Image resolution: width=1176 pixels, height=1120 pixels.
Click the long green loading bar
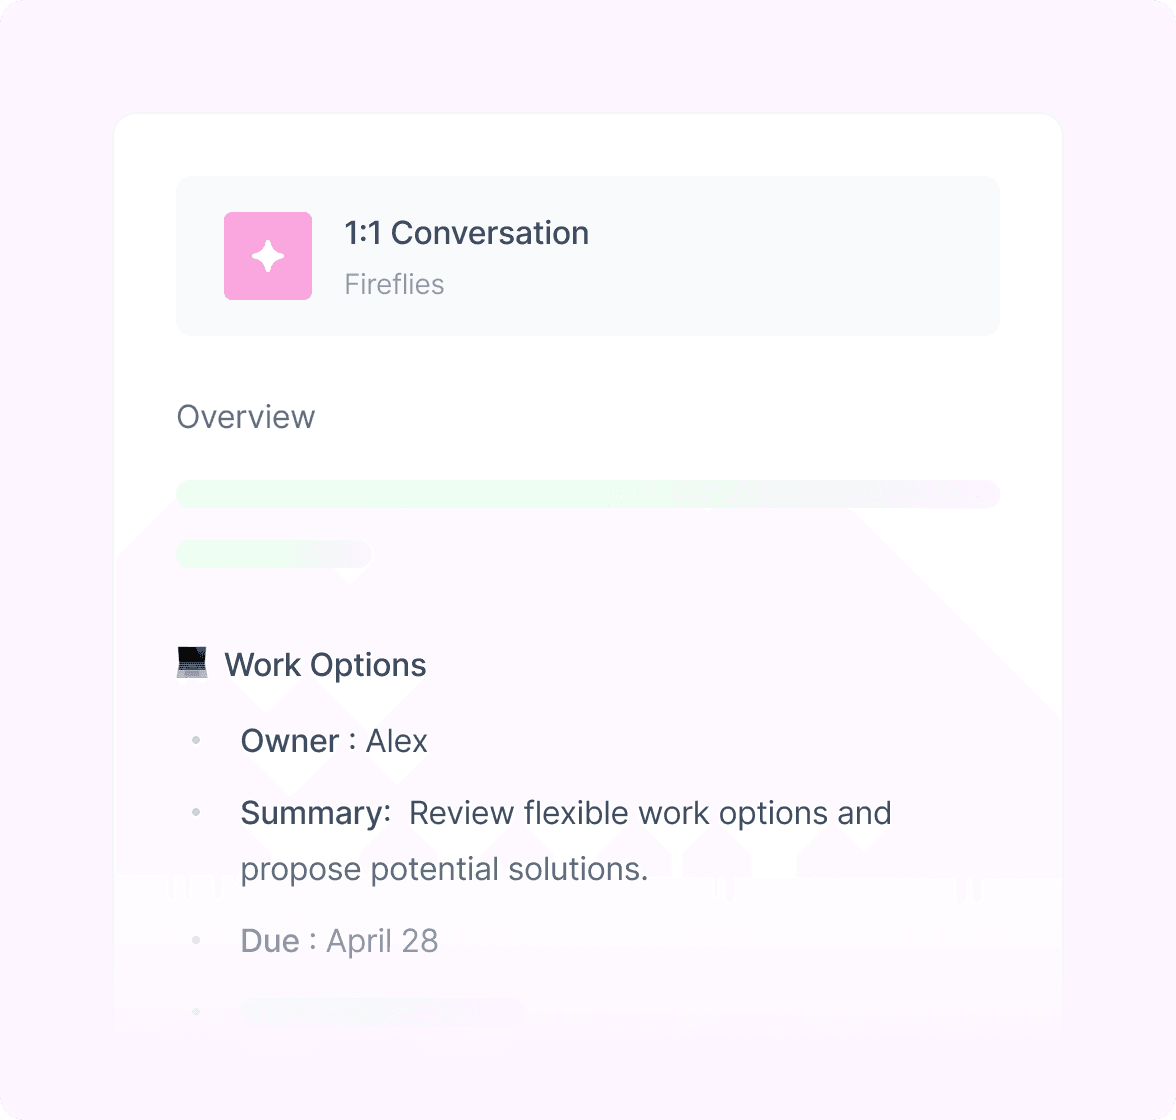click(x=588, y=494)
